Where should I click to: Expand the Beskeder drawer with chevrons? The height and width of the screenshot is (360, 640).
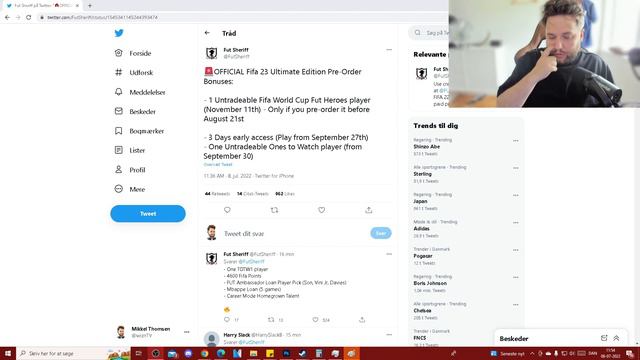tap(616, 338)
